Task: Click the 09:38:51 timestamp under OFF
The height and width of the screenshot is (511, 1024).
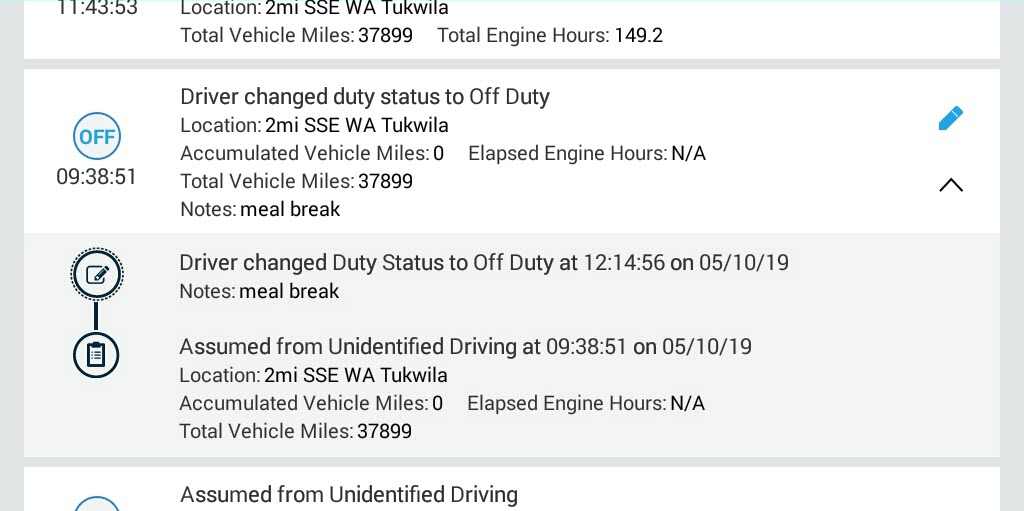Action: point(96,177)
